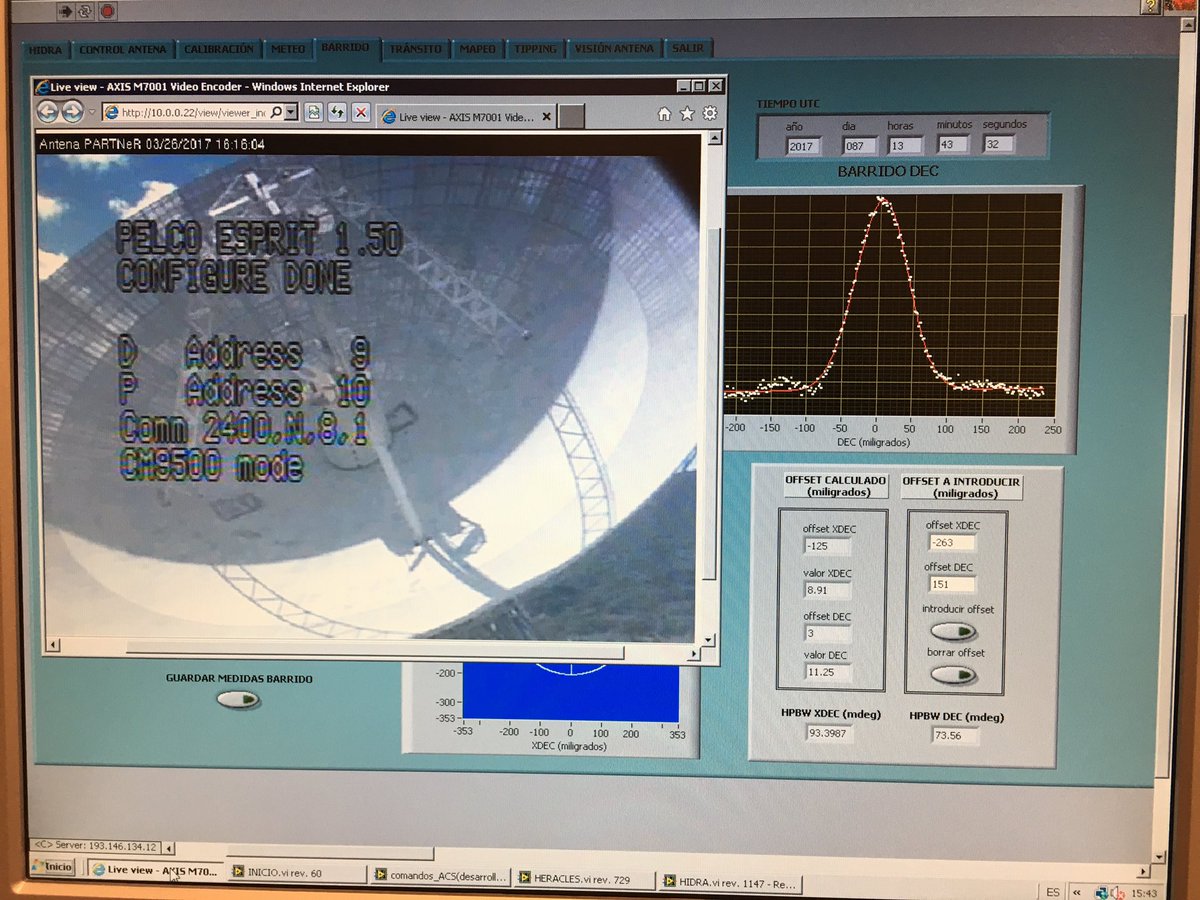Image resolution: width=1200 pixels, height=900 pixels.
Task: Click the SALIR tab
Action: coord(687,48)
